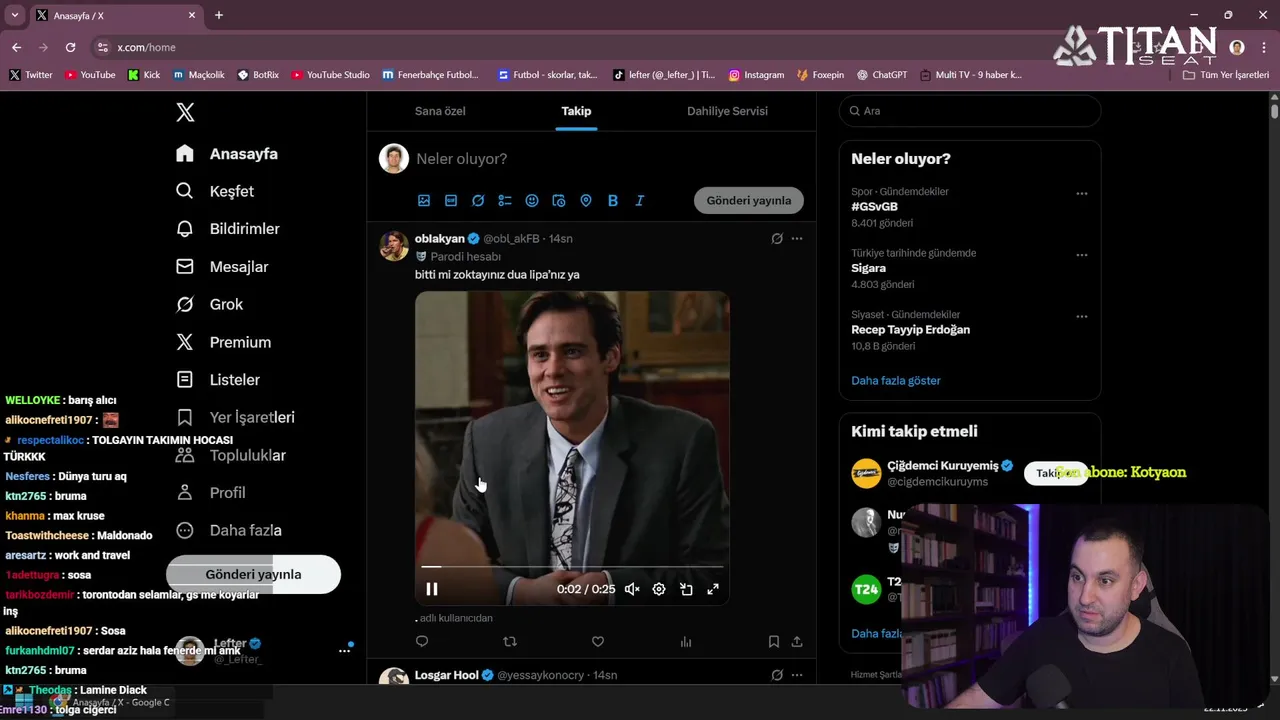
Task: Open ChatGPT bookmark
Action: tap(881, 75)
